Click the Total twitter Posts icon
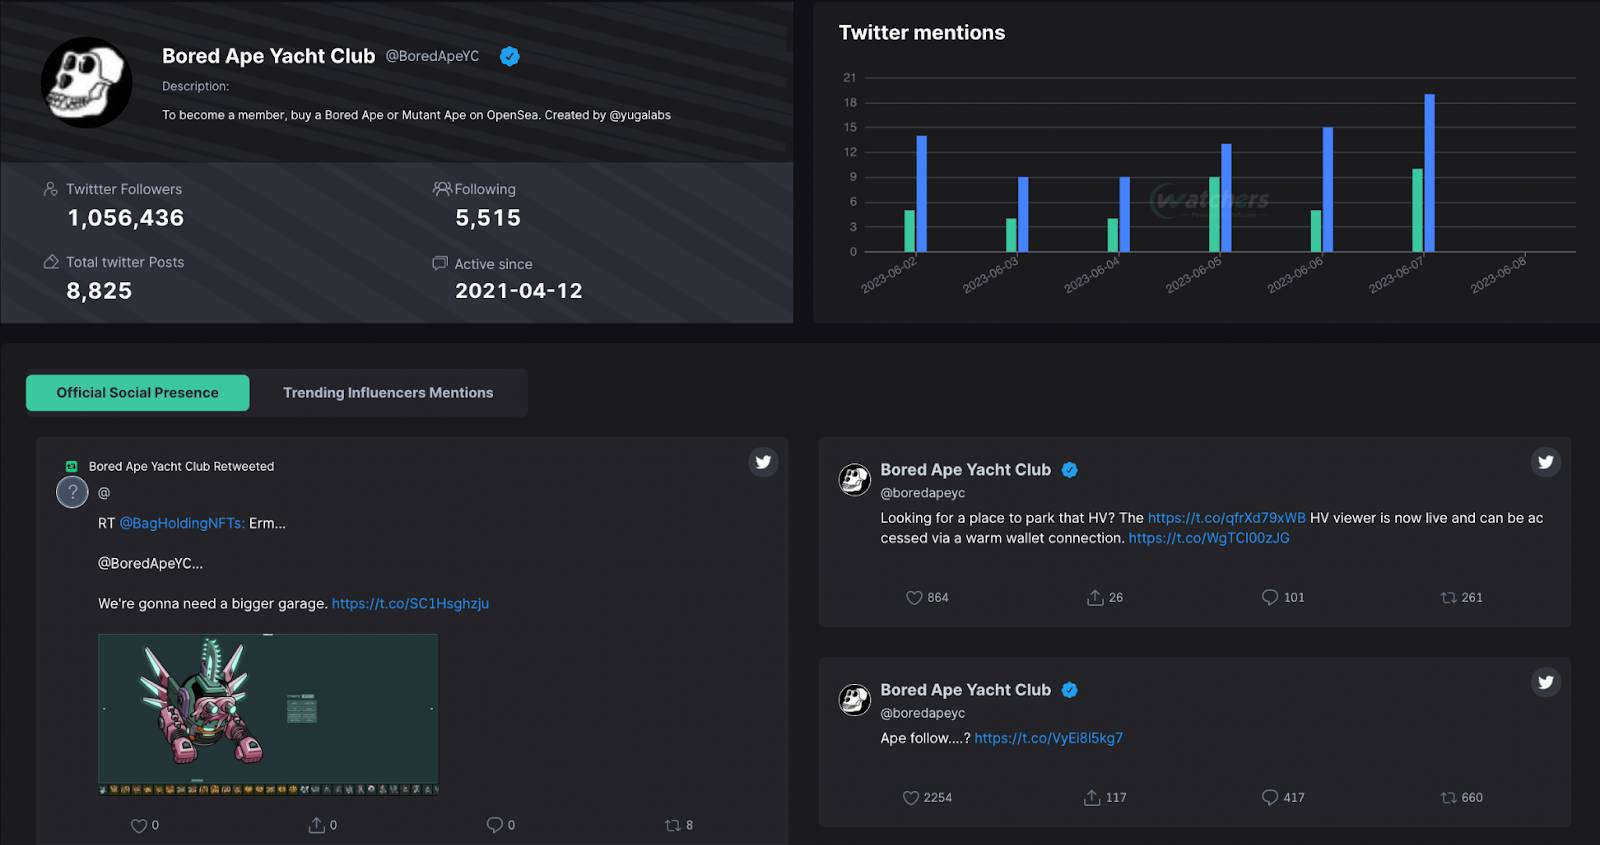 tap(51, 262)
